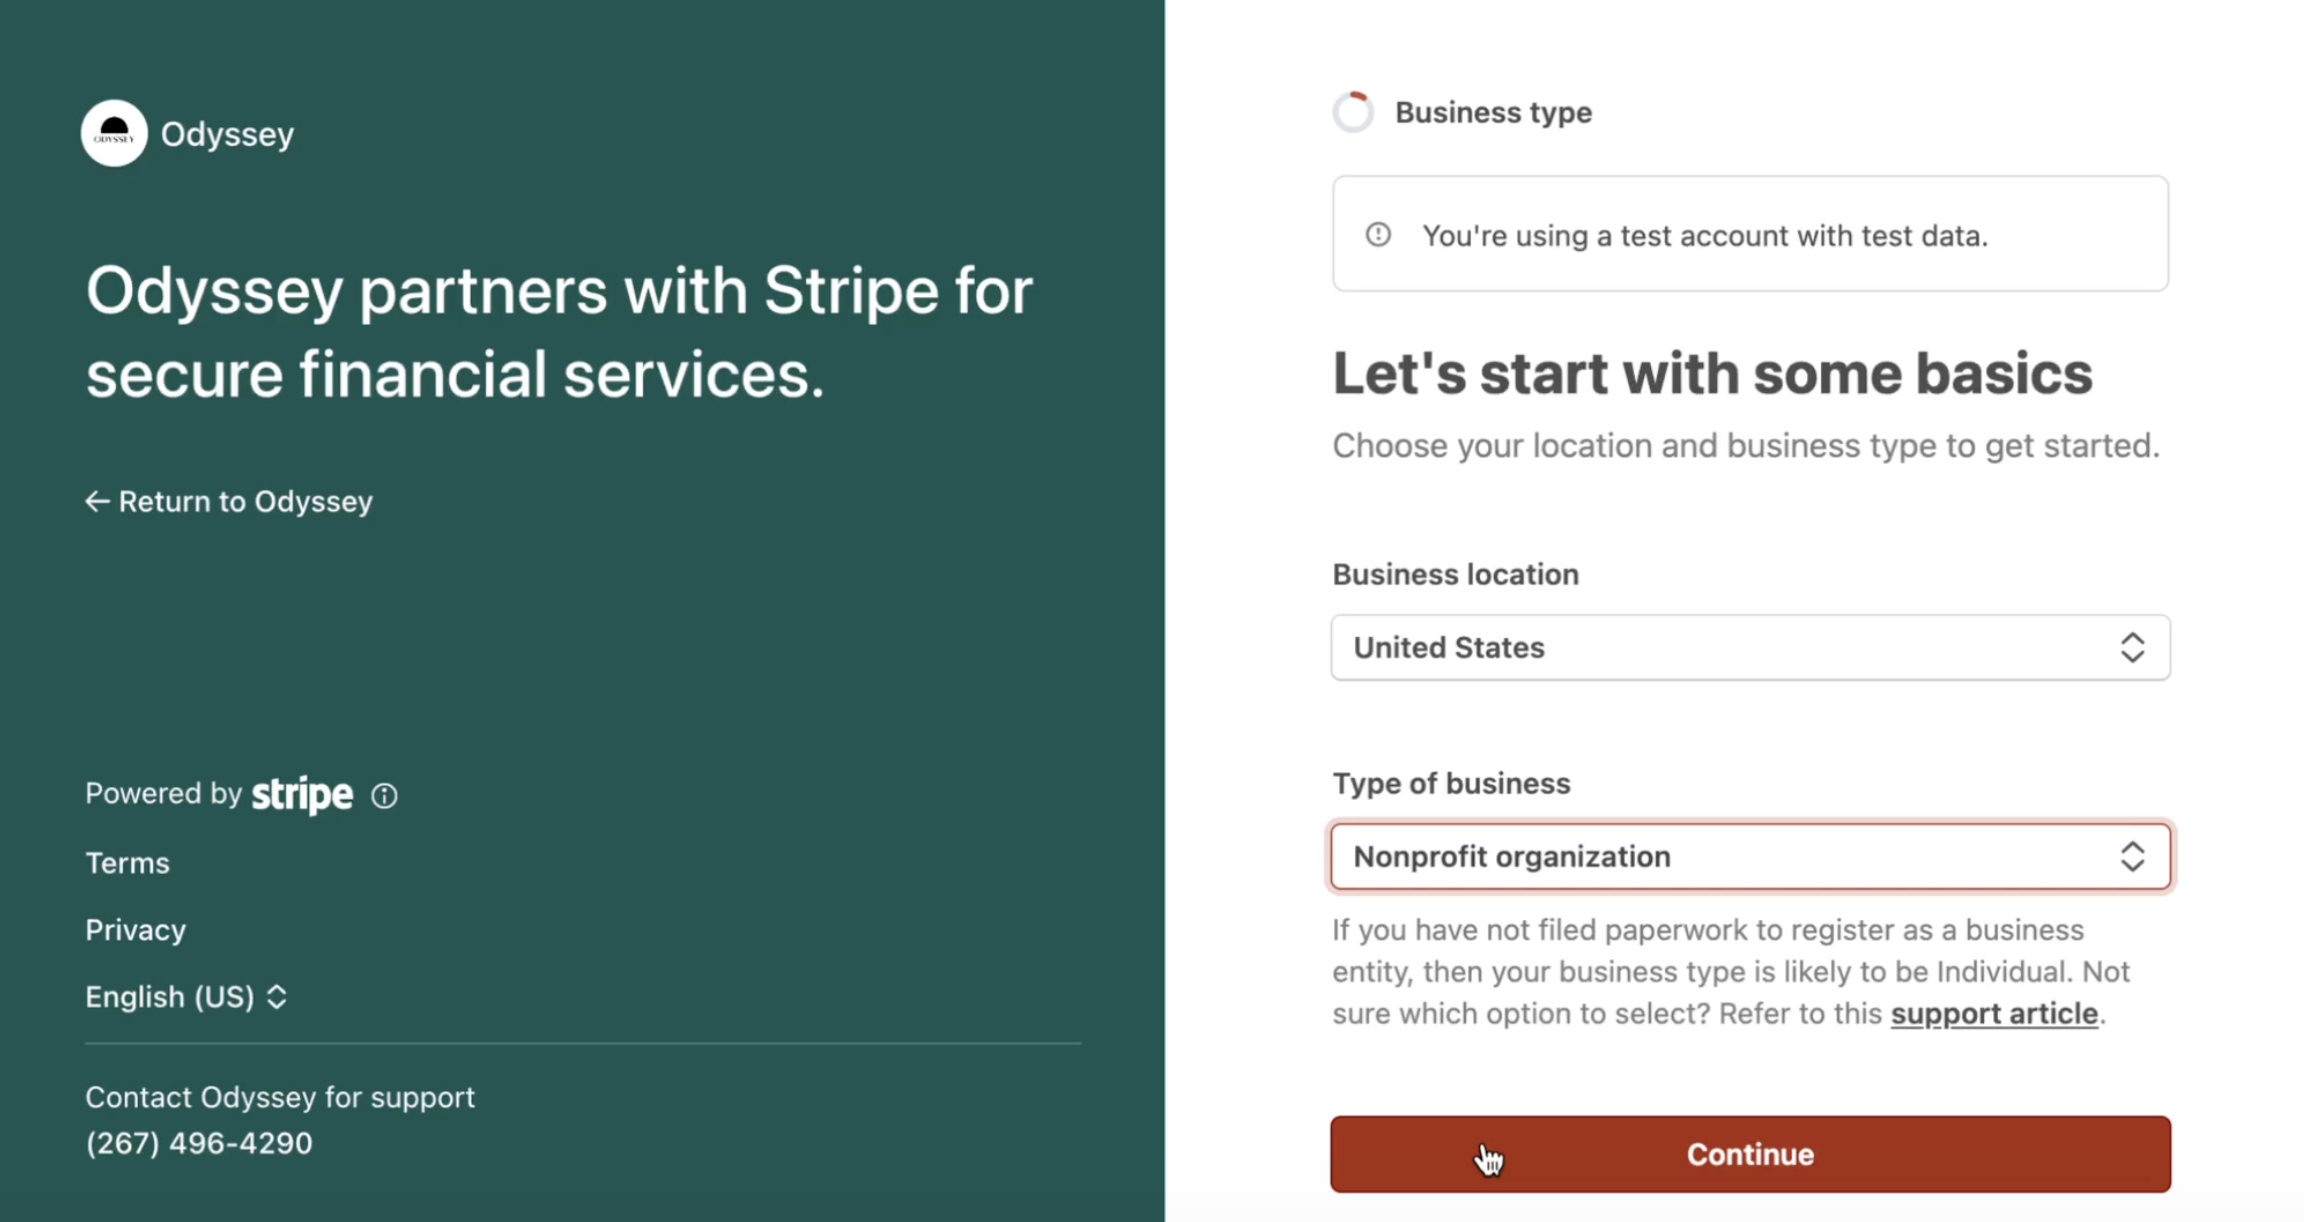Viewport: 2304px width, 1222px height.
Task: Click the Return to Odyssey text link
Action: (245, 501)
